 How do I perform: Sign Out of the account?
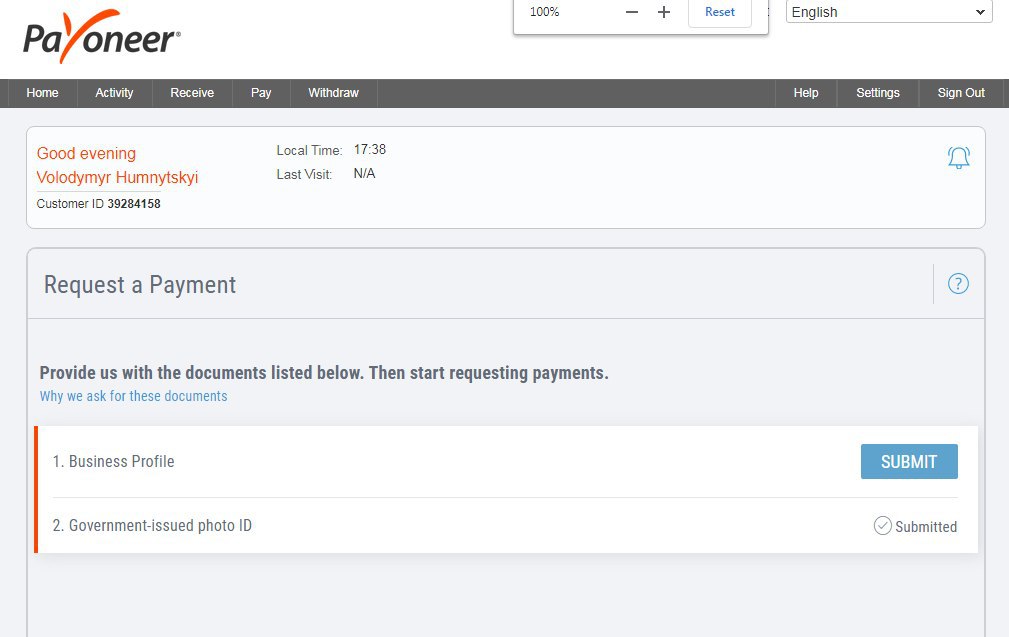pos(961,93)
